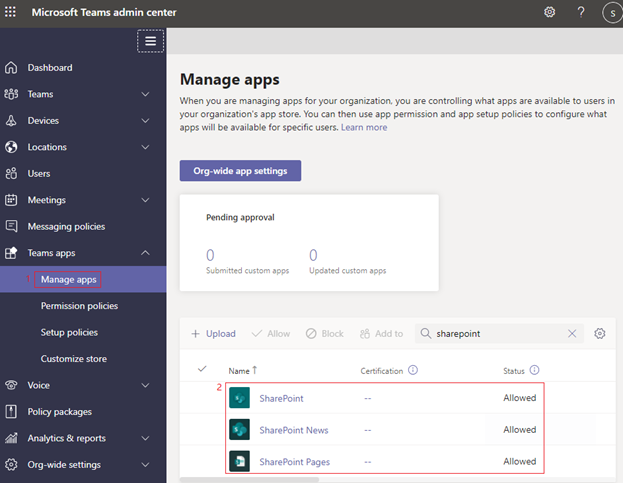Toggle the select-all checkmark in table header
This screenshot has width=623, height=483.
pyautogui.click(x=202, y=369)
